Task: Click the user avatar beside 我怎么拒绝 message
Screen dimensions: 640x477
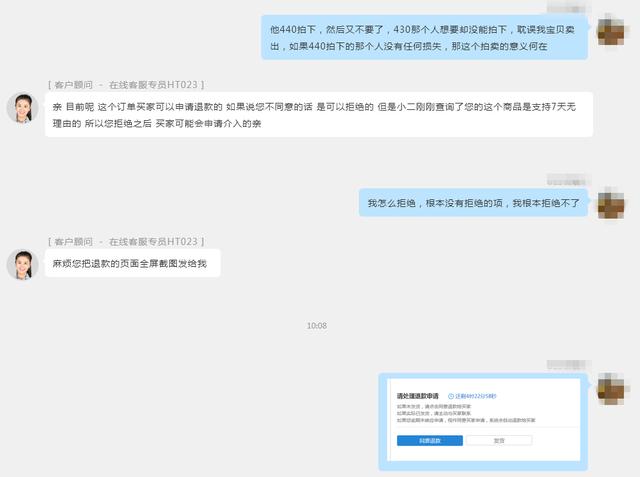Action: click(x=611, y=203)
